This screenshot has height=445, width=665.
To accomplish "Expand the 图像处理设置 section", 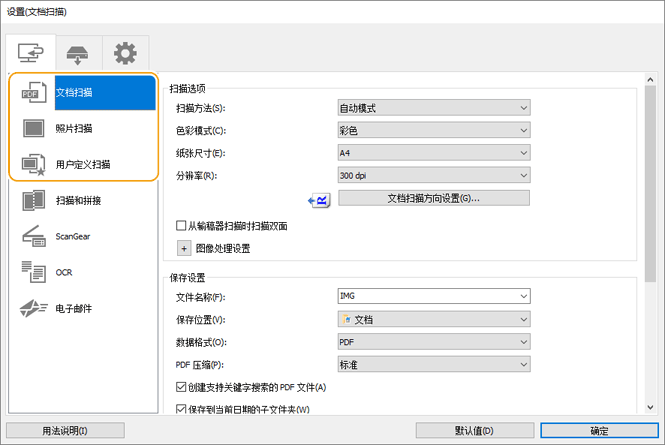I will pos(184,248).
